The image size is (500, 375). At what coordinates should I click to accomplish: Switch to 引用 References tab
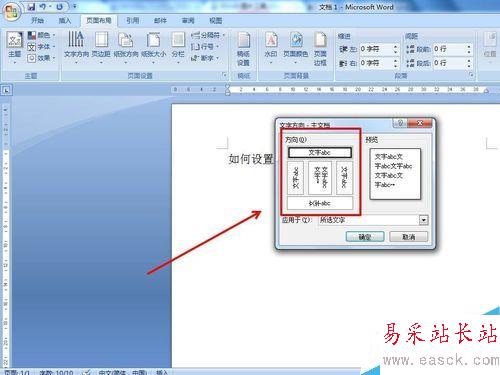(x=133, y=21)
